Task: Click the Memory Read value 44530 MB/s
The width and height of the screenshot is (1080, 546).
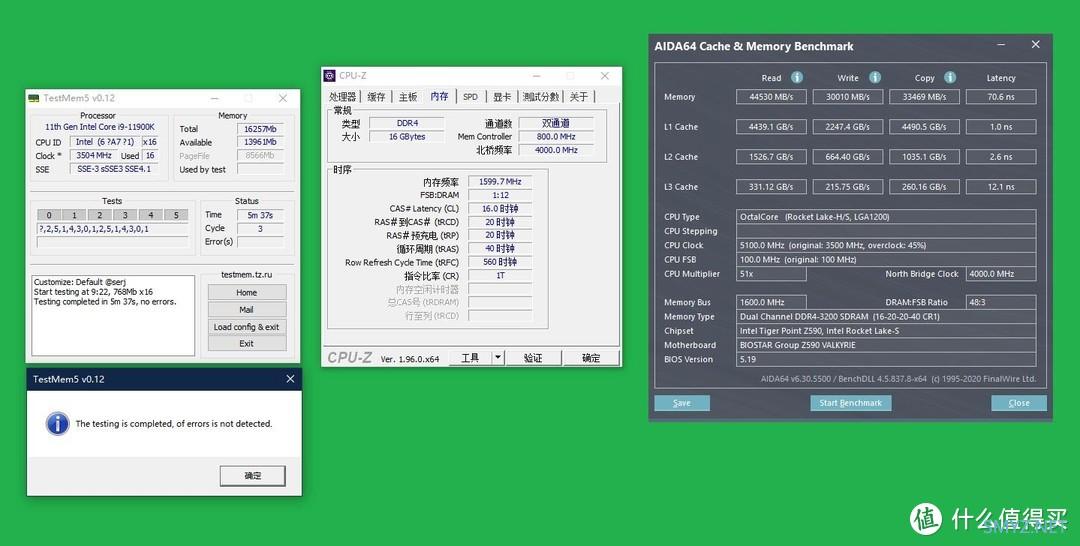Action: pyautogui.click(x=771, y=97)
